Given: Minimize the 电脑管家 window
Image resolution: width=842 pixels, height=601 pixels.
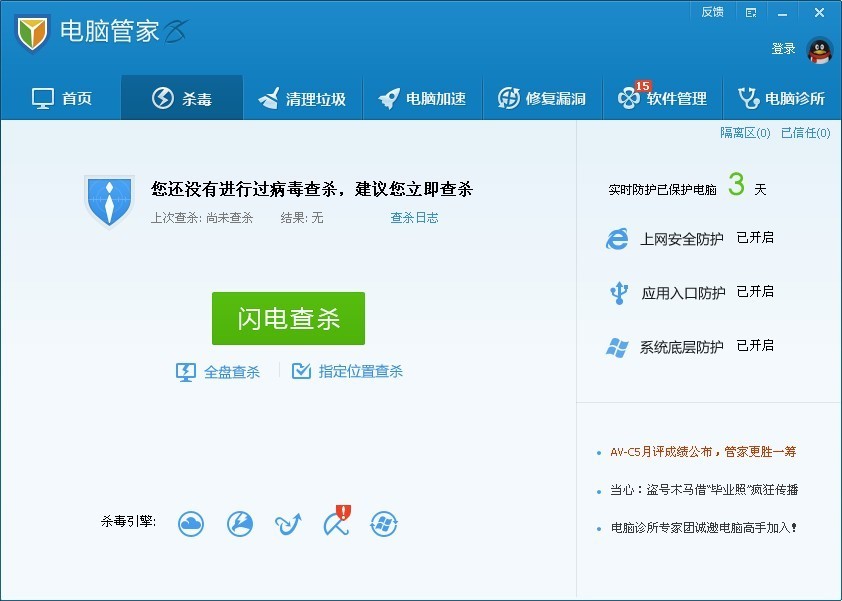Looking at the screenshot, I should [x=782, y=13].
